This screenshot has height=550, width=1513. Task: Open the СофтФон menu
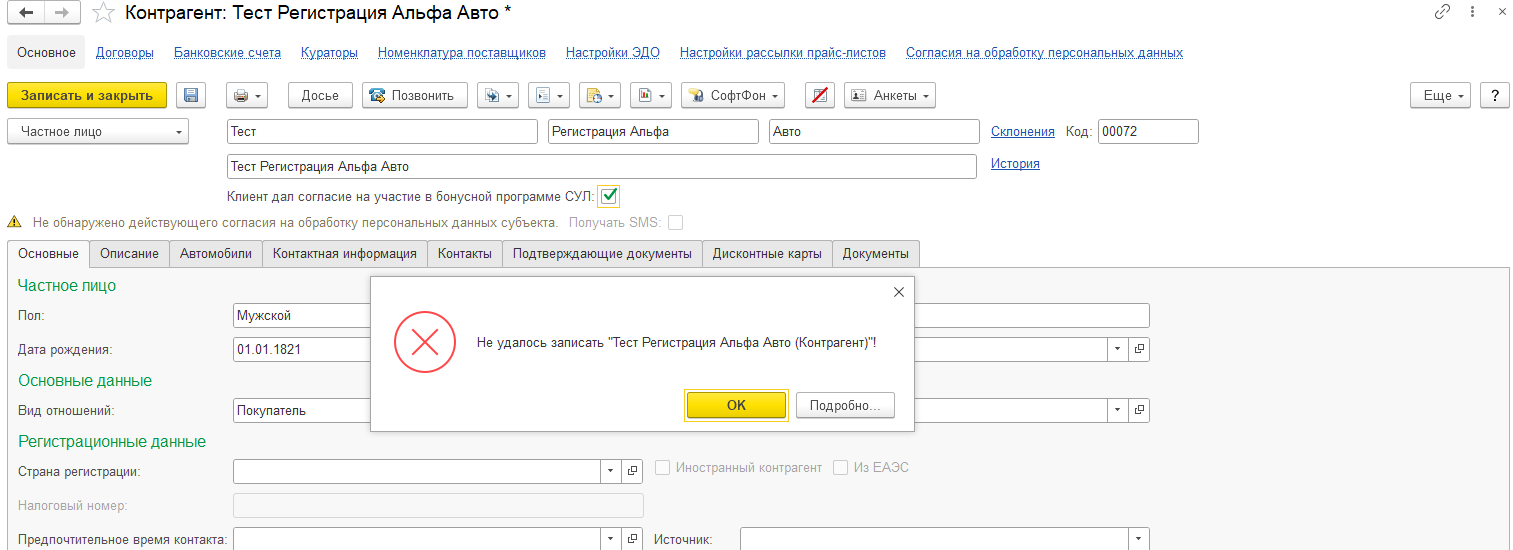tap(733, 95)
